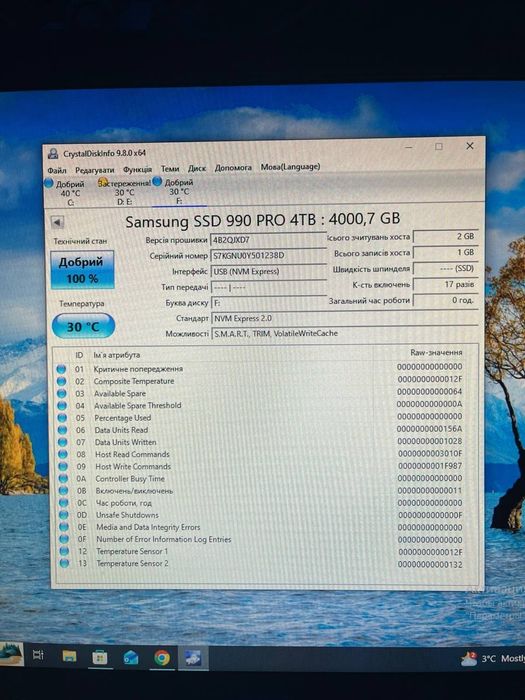
Task: Click the CrystalDiskInfo title bar icon
Action: (x=53, y=154)
